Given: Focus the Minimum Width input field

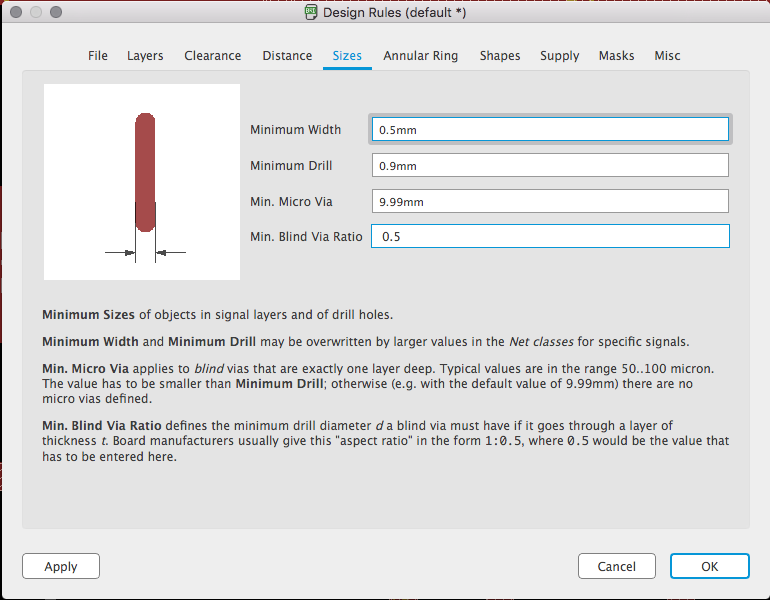Looking at the screenshot, I should (x=550, y=130).
